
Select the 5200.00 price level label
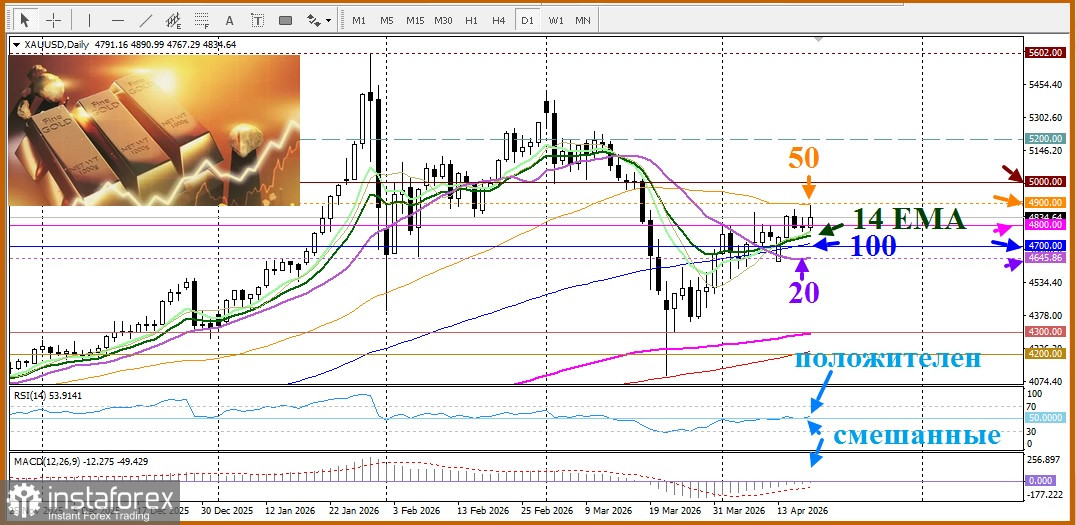pos(1044,139)
